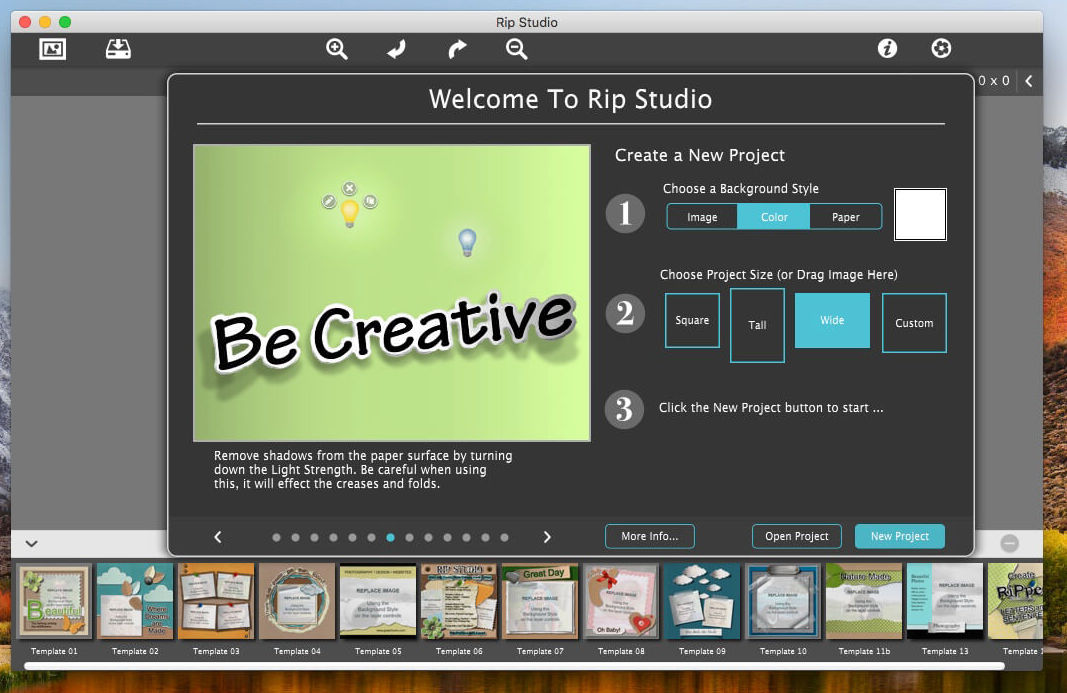Go to the next welcome slide

[x=547, y=537]
